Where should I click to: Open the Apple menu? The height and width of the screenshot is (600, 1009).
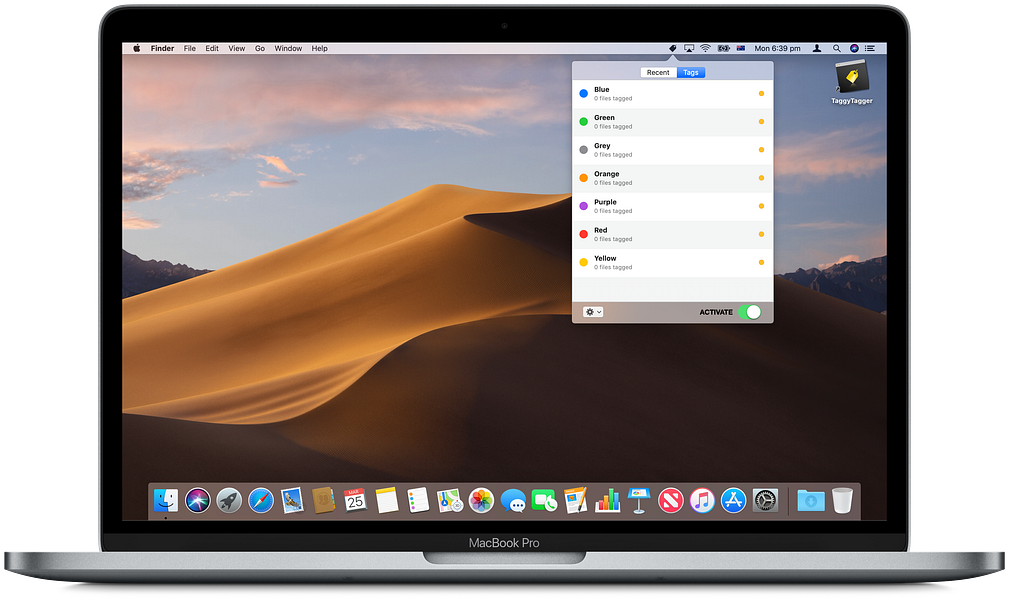pyautogui.click(x=136, y=48)
